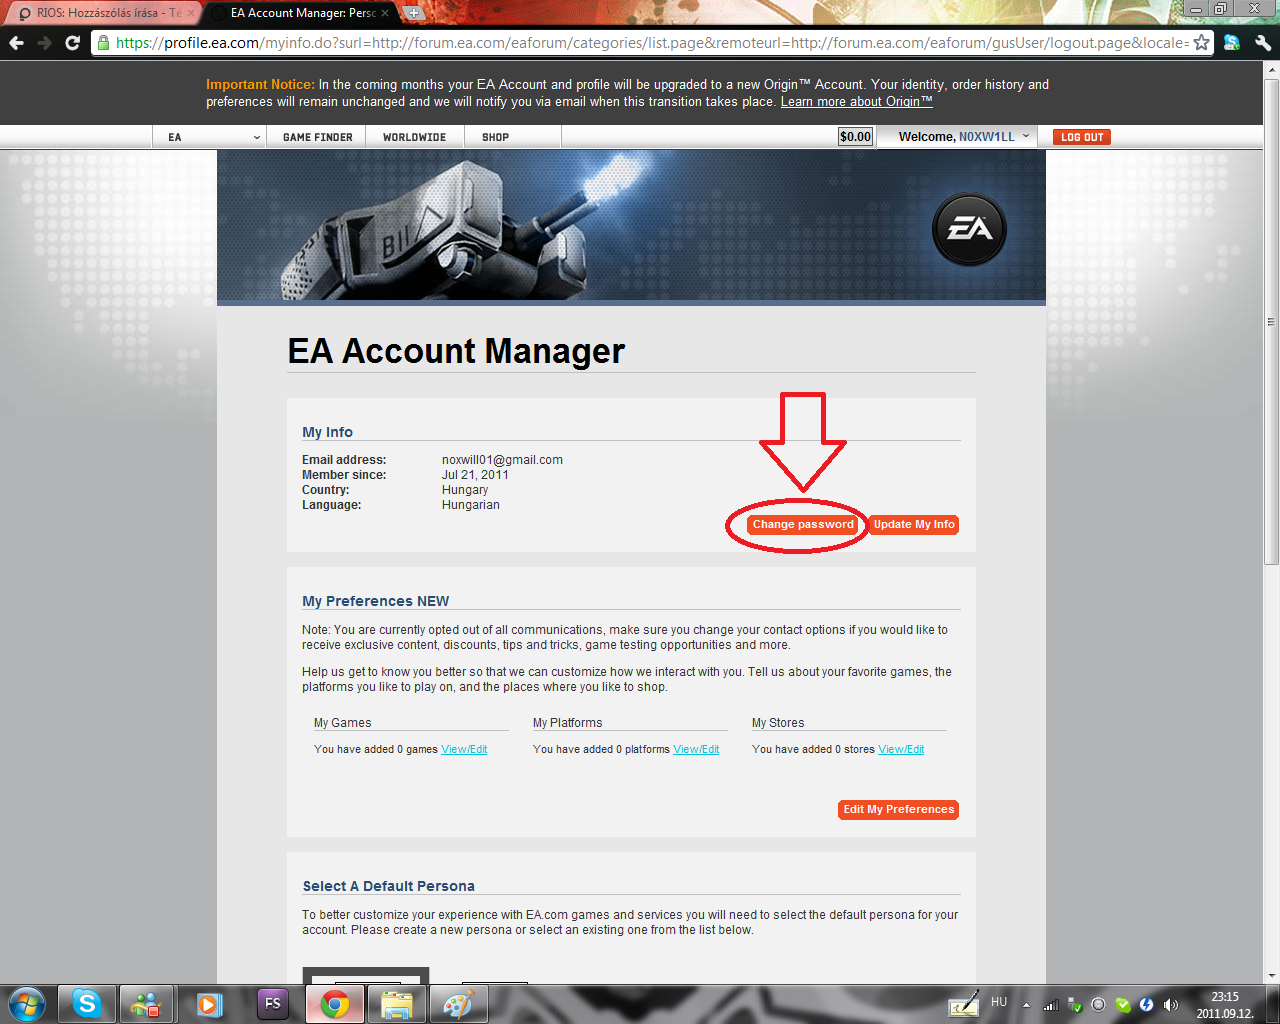Open a new tab with plus button
The height and width of the screenshot is (1024, 1280).
[413, 13]
